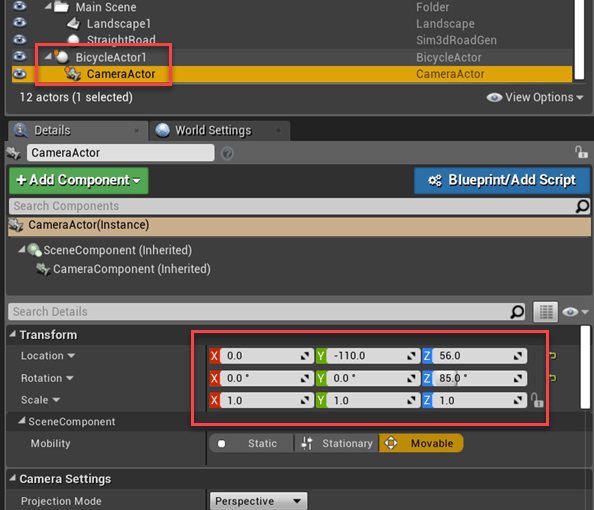Select BicycleActor1 in the outliner
The height and width of the screenshot is (510, 594).
pos(292,57)
